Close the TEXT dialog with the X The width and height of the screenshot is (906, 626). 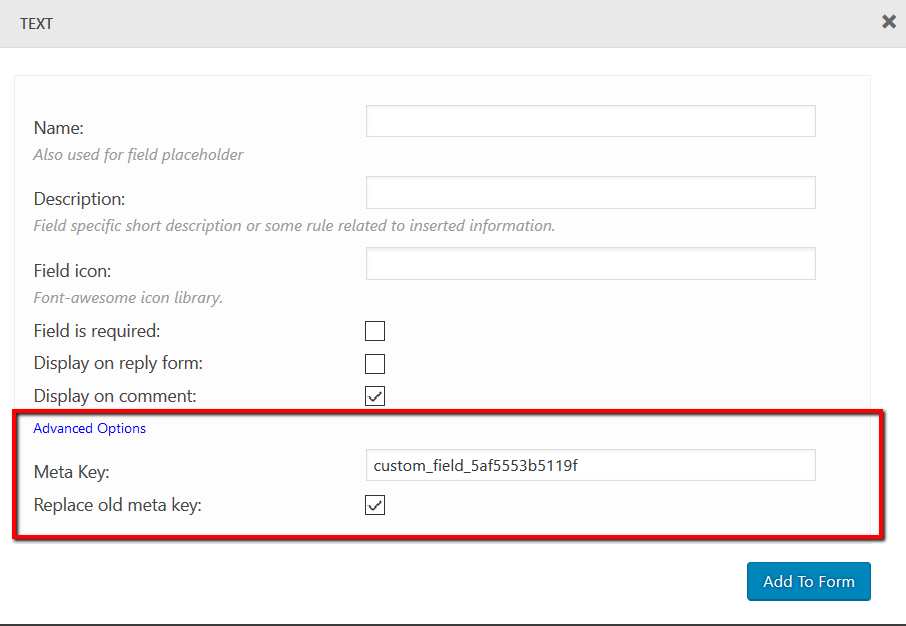888,21
